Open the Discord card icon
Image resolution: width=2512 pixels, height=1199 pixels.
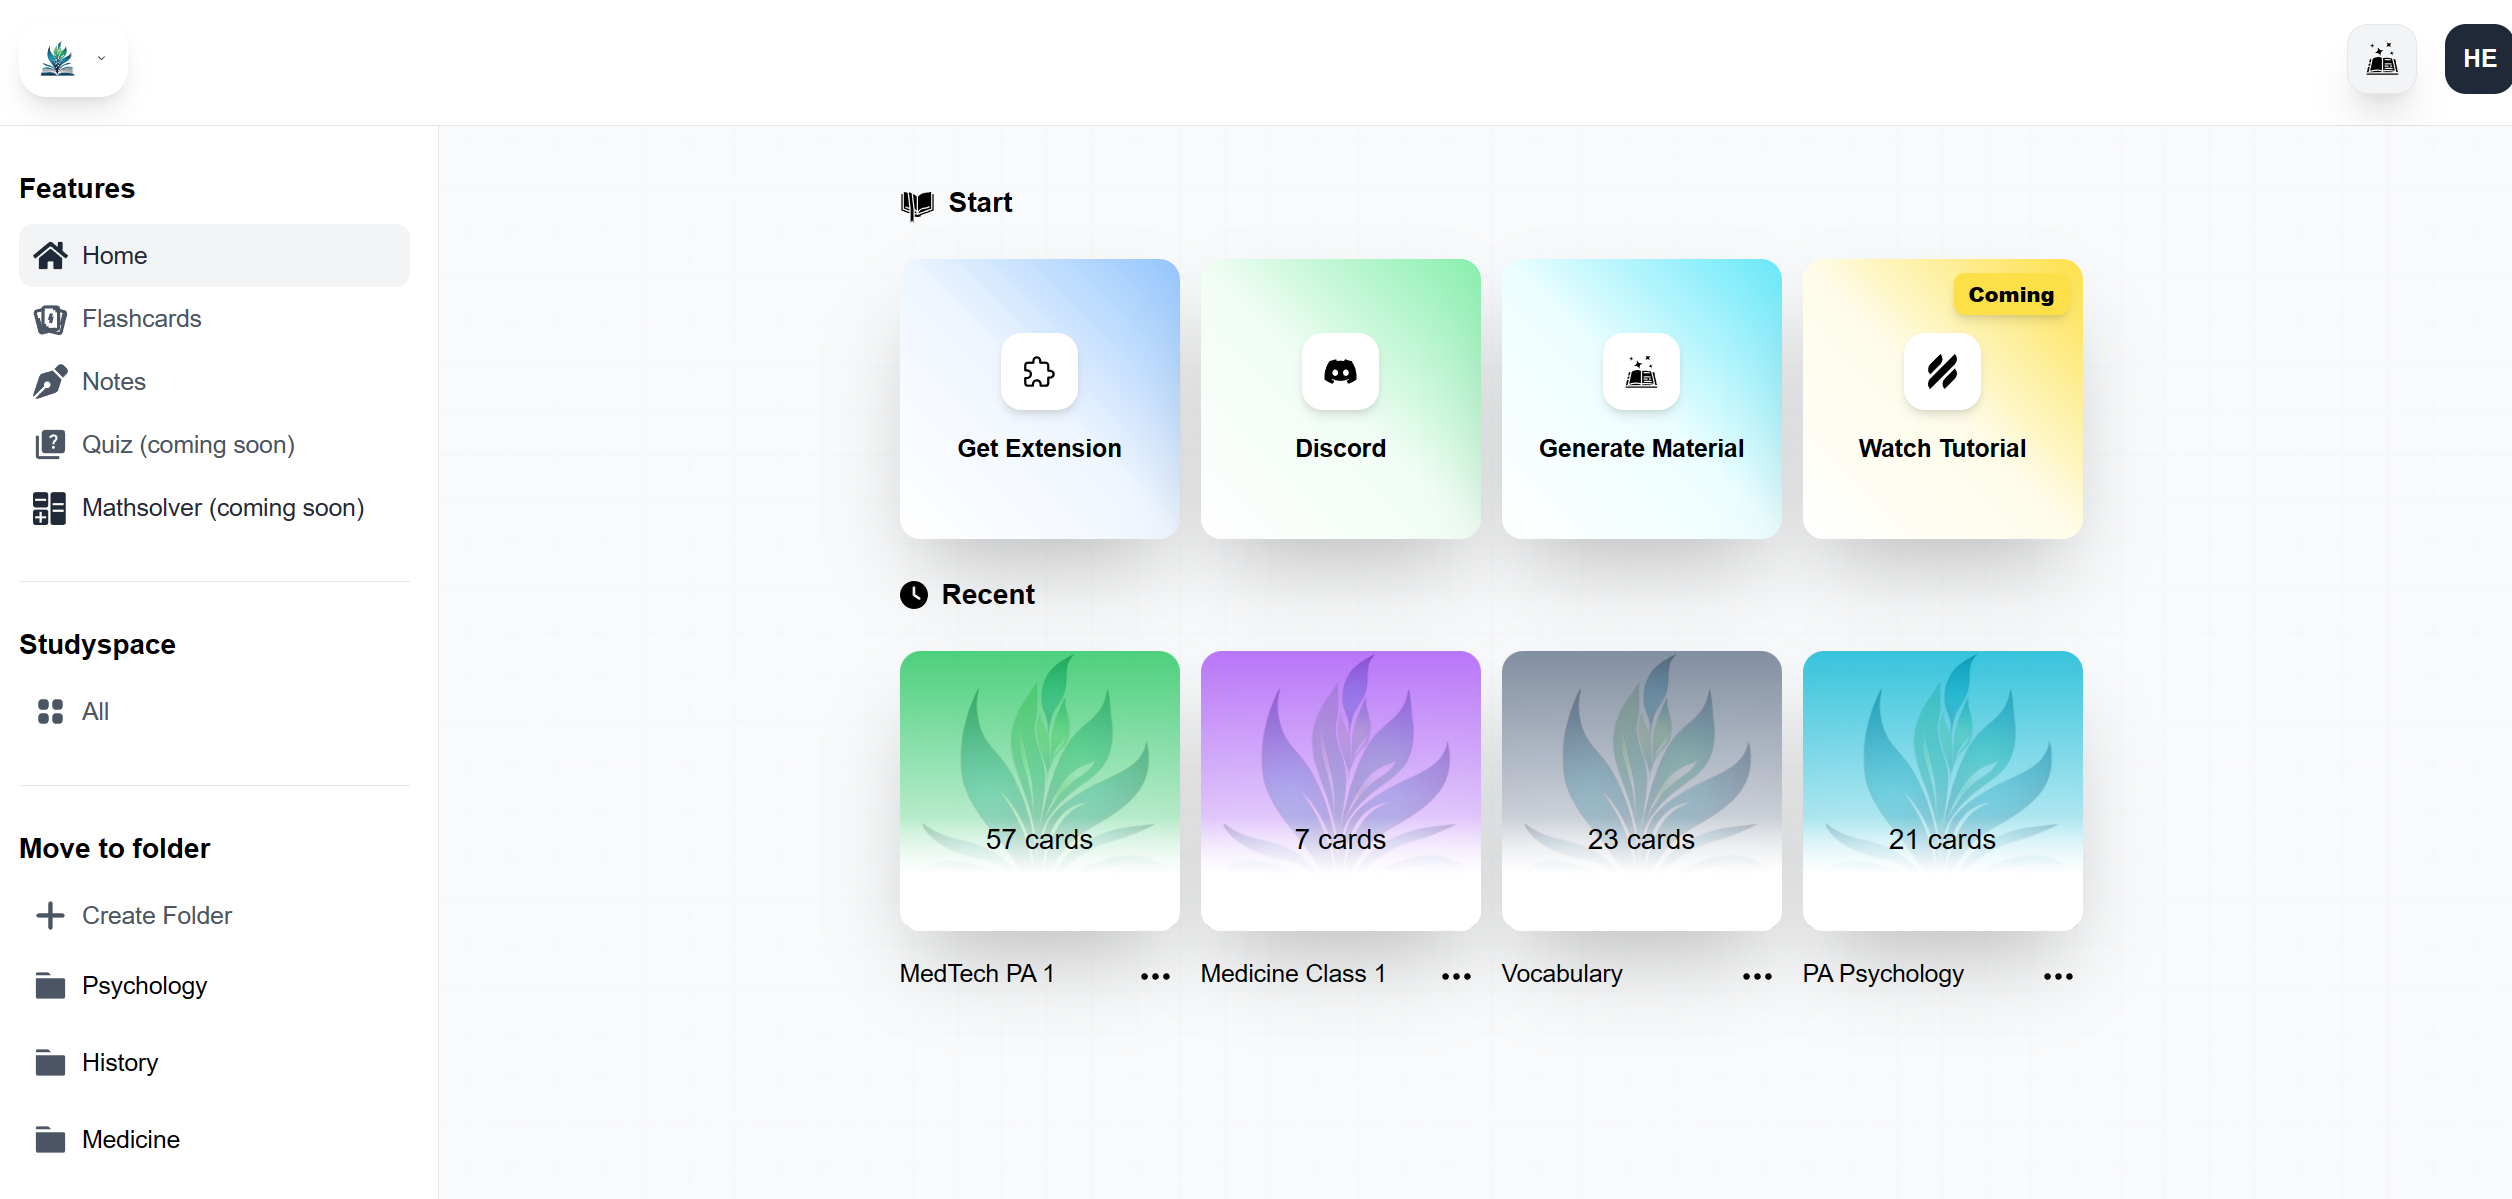pyautogui.click(x=1340, y=372)
